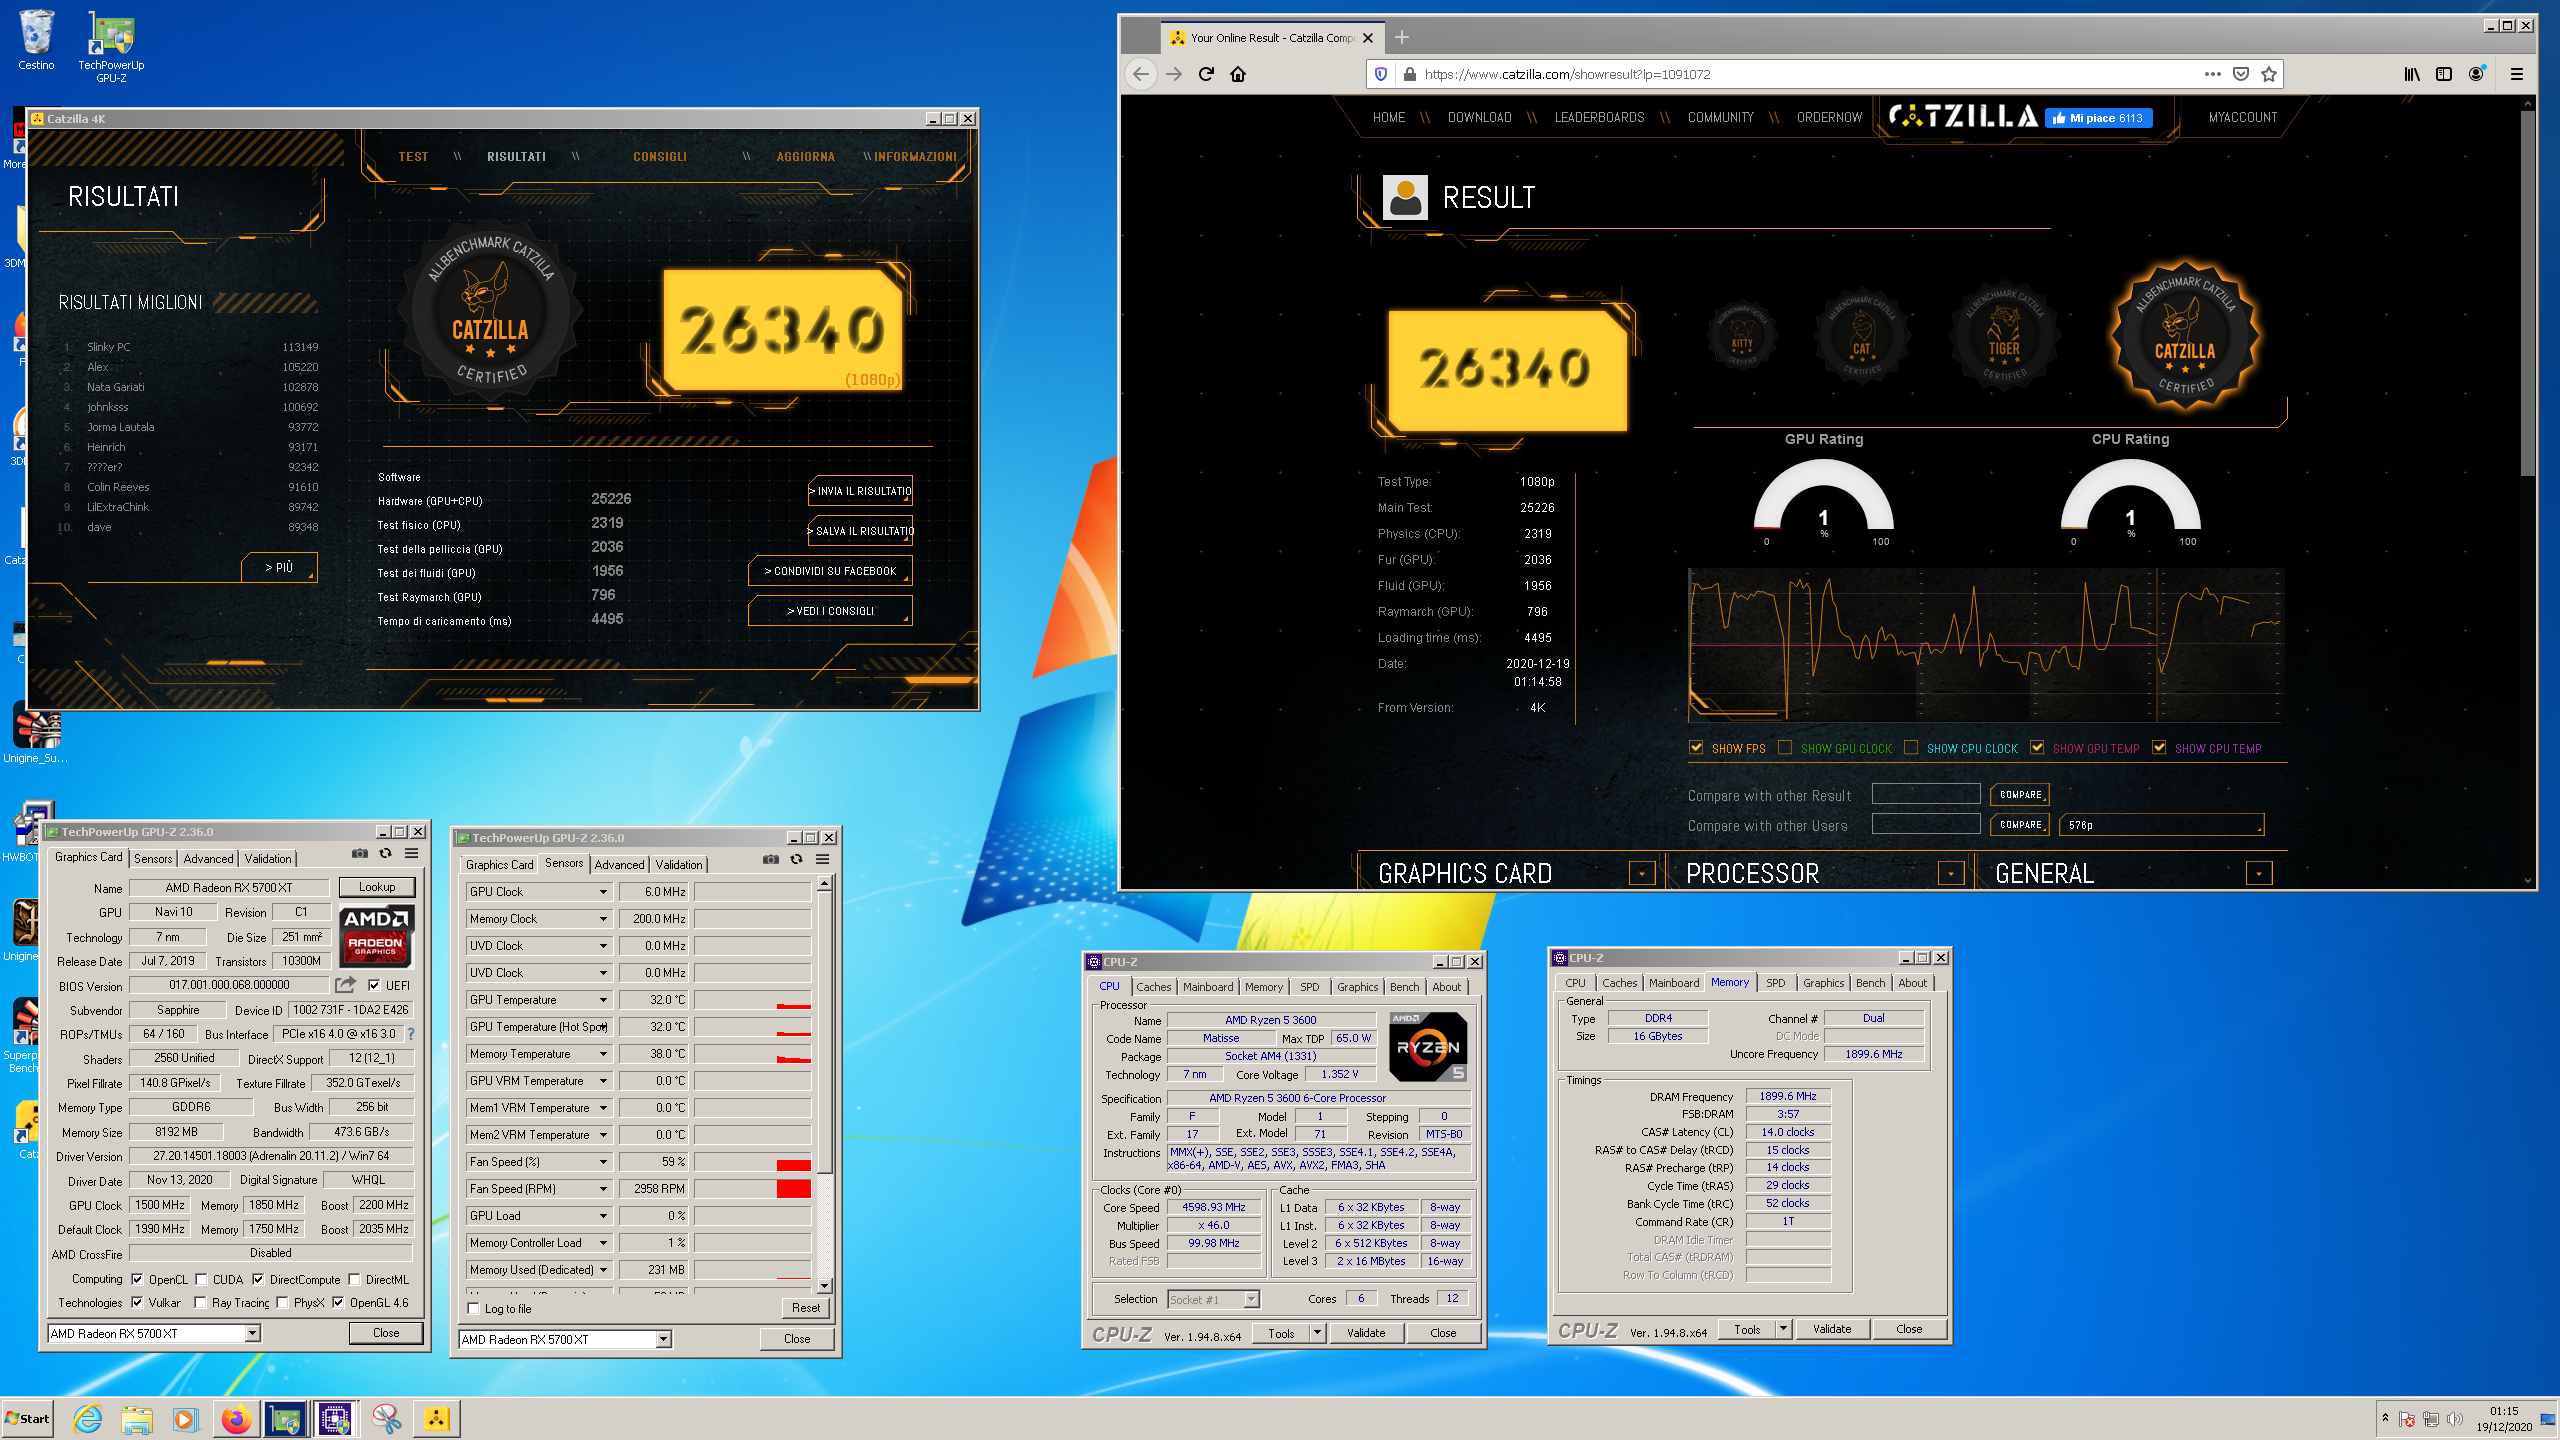Toggle the OpenCL checkbox in GPU-Z
The height and width of the screenshot is (1440, 2560).
coord(137,1279)
